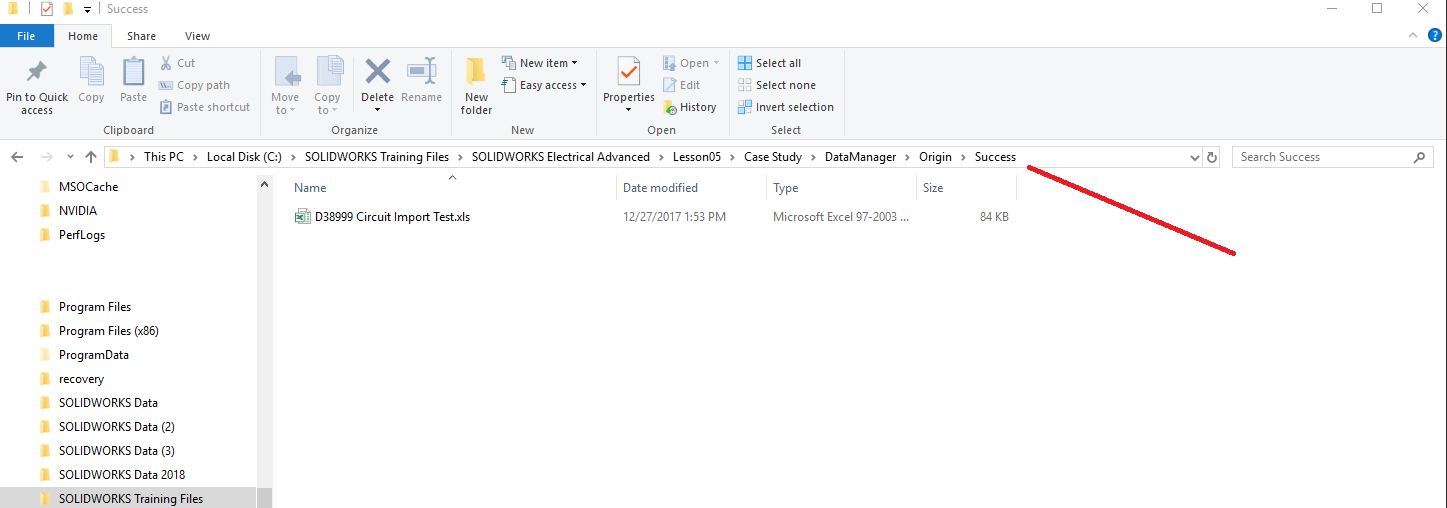
Task: Expand the Properties dropdown arrow
Action: point(629,110)
